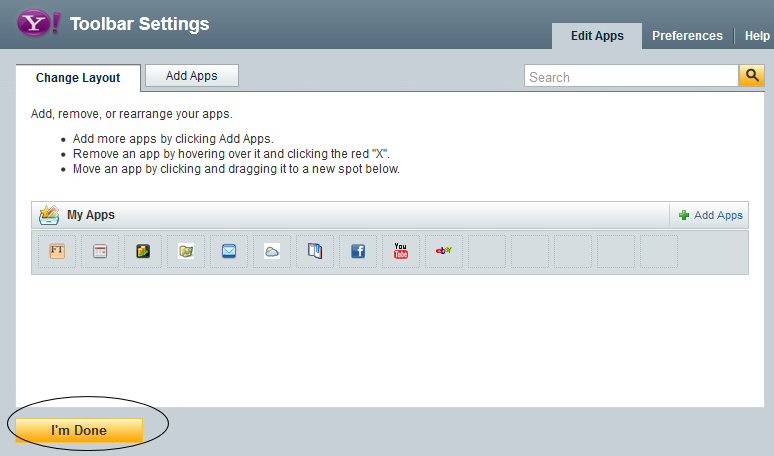Select the eBay app icon
The width and height of the screenshot is (774, 456).
click(444, 251)
